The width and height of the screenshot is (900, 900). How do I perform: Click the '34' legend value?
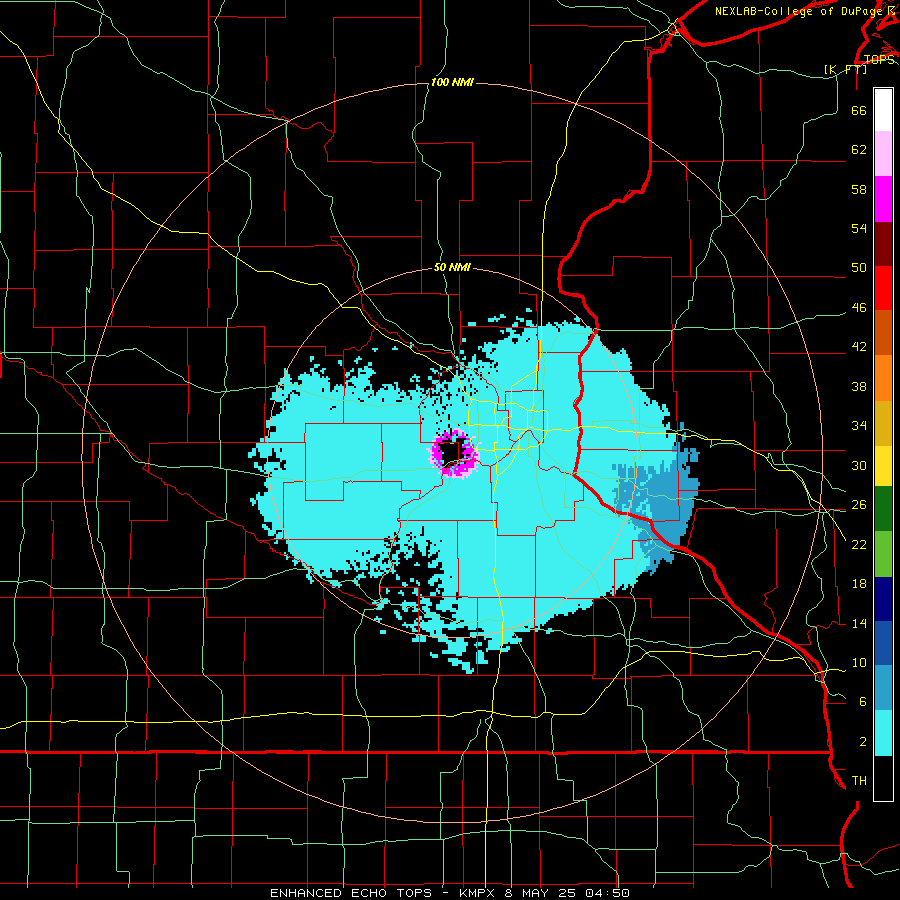(x=859, y=426)
